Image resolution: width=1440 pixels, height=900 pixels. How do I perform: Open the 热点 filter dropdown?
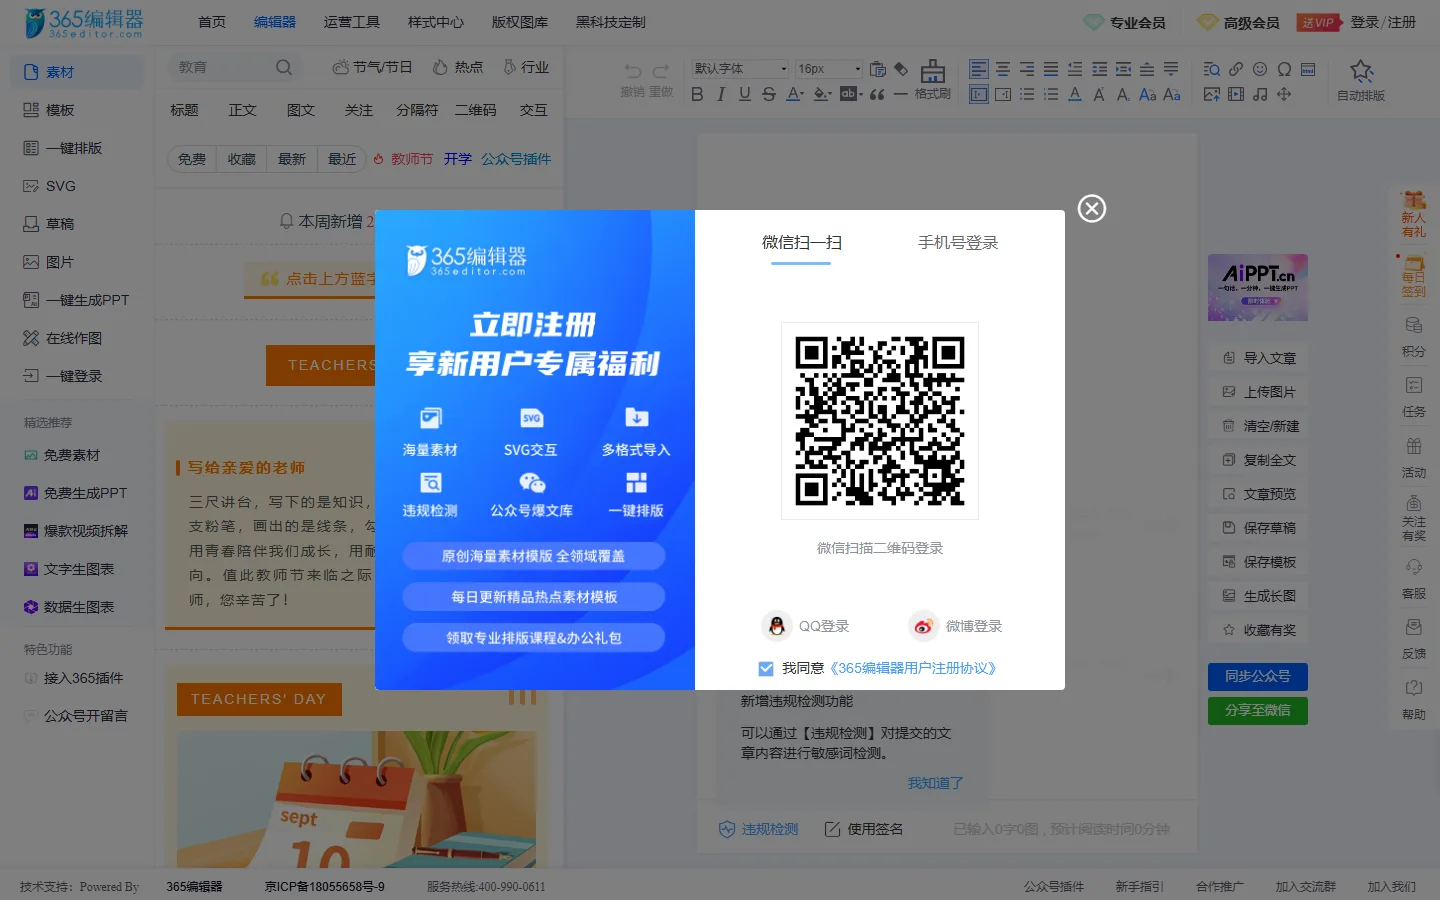458,67
